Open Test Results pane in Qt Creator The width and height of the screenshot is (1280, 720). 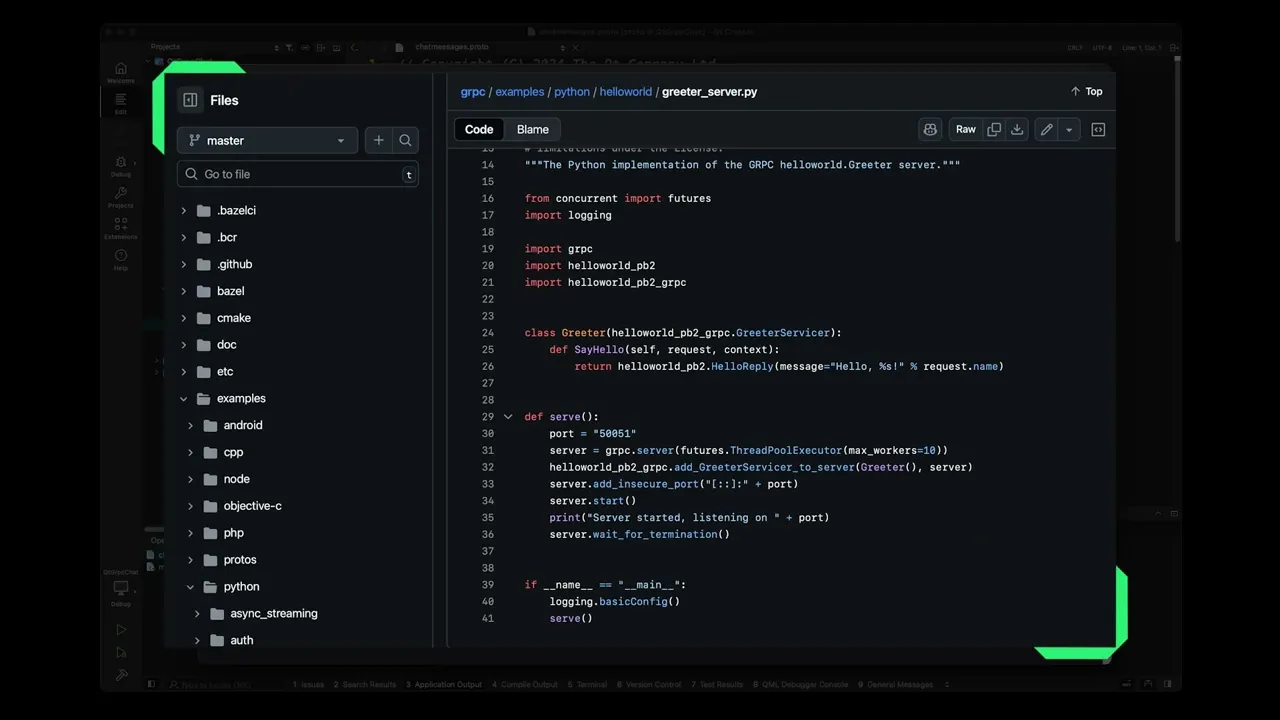pos(719,685)
